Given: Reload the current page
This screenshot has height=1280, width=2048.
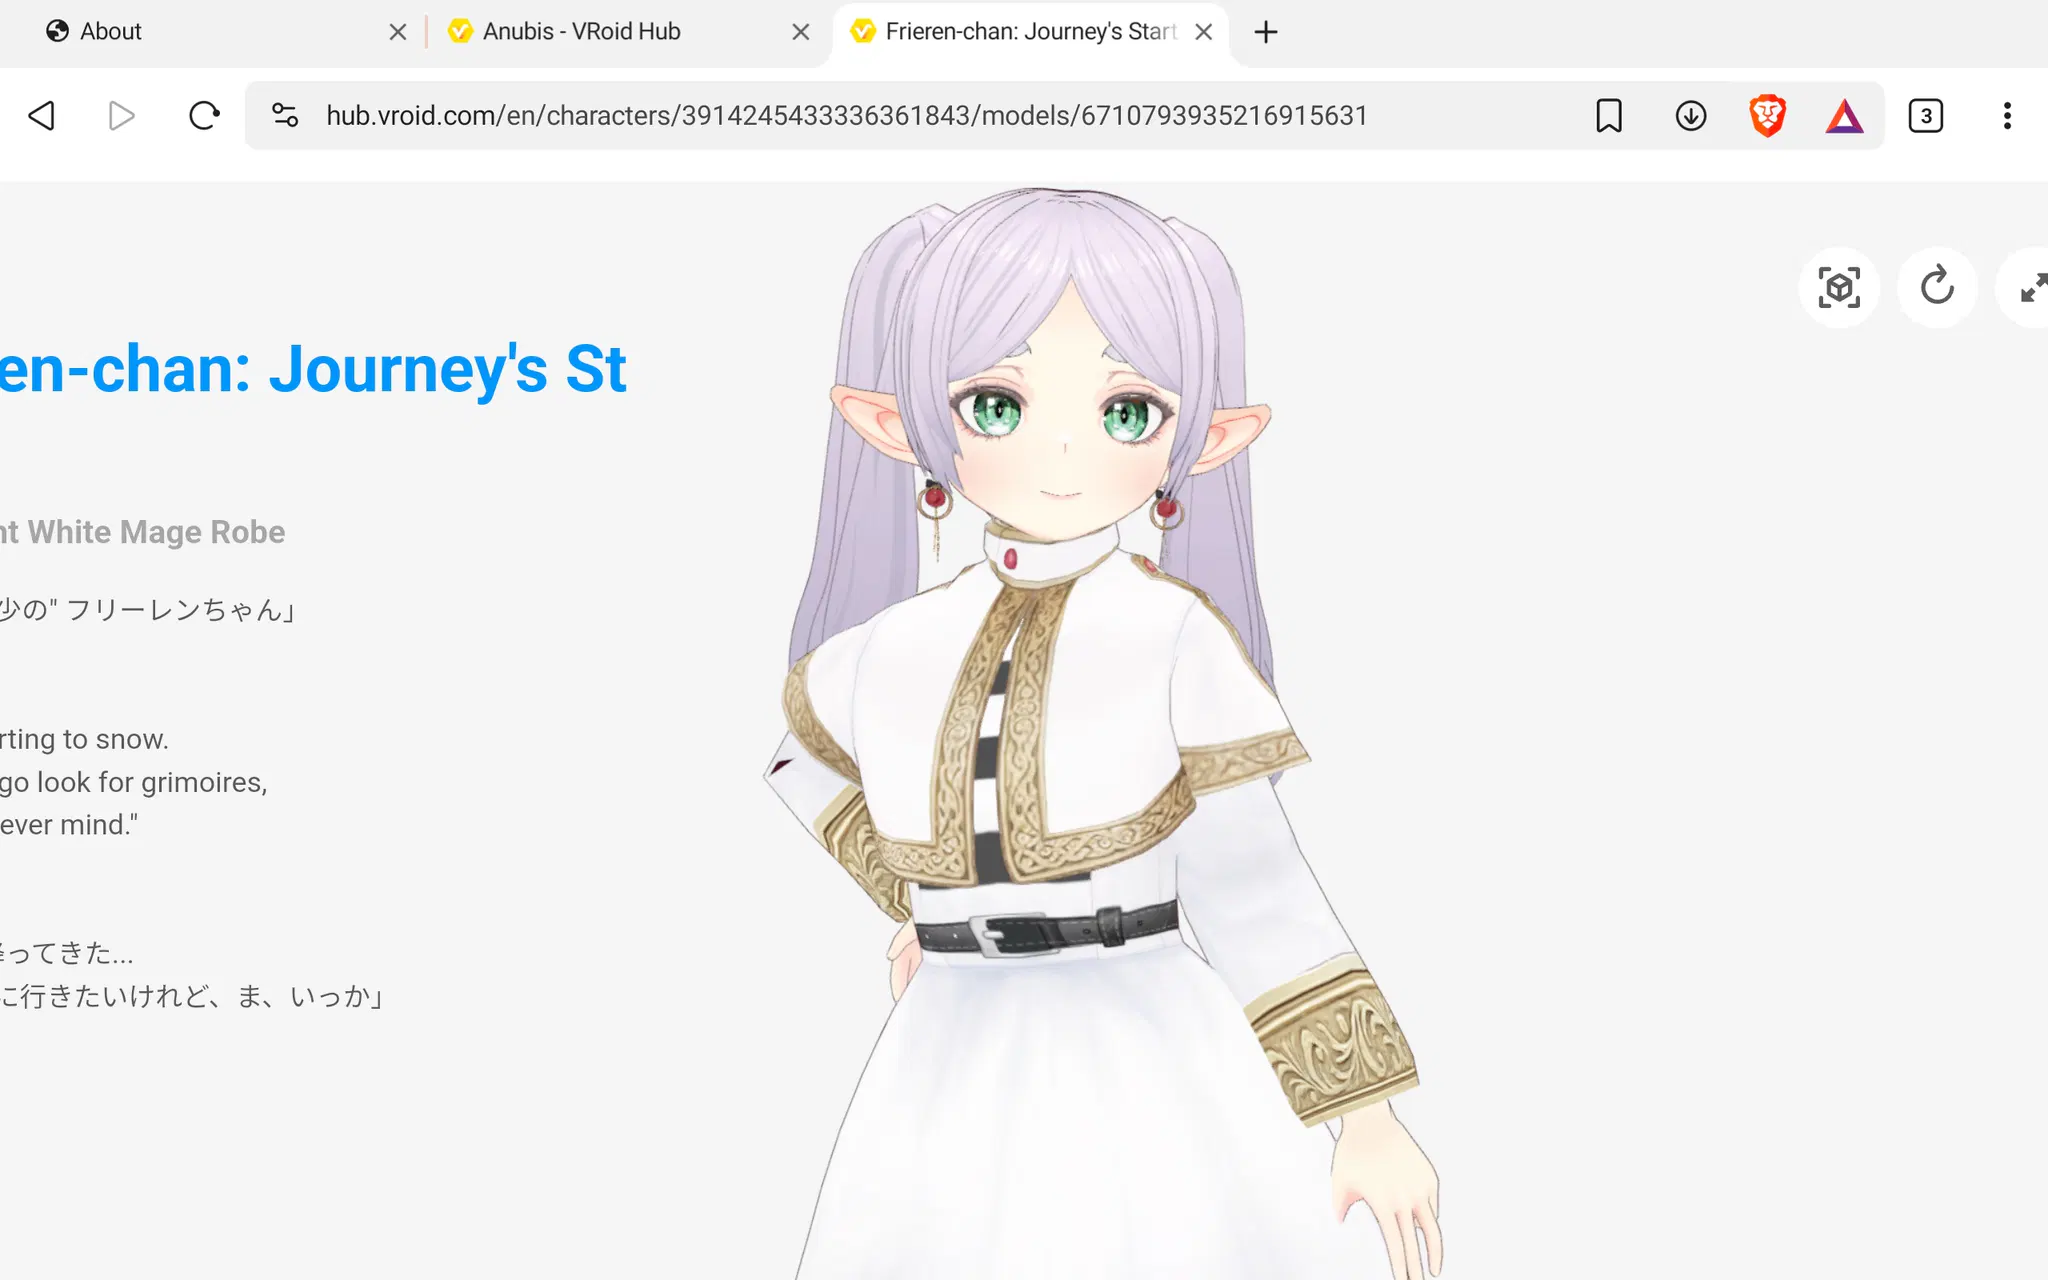Looking at the screenshot, I should pos(204,116).
